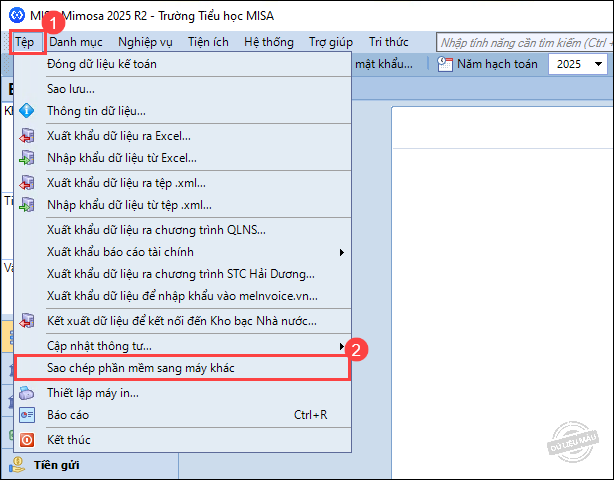Expand the Cập nhật thông tư submenu arrow
The height and width of the screenshot is (480, 614).
pos(342,346)
